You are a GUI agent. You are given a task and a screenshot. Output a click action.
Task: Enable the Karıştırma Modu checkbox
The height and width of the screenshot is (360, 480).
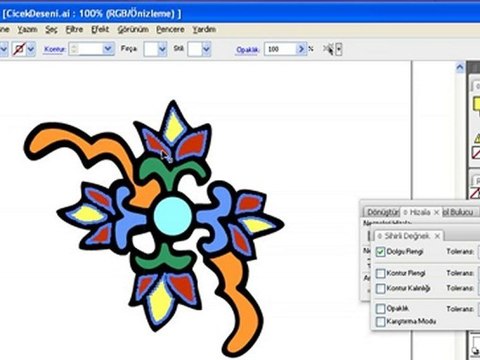pos(380,322)
